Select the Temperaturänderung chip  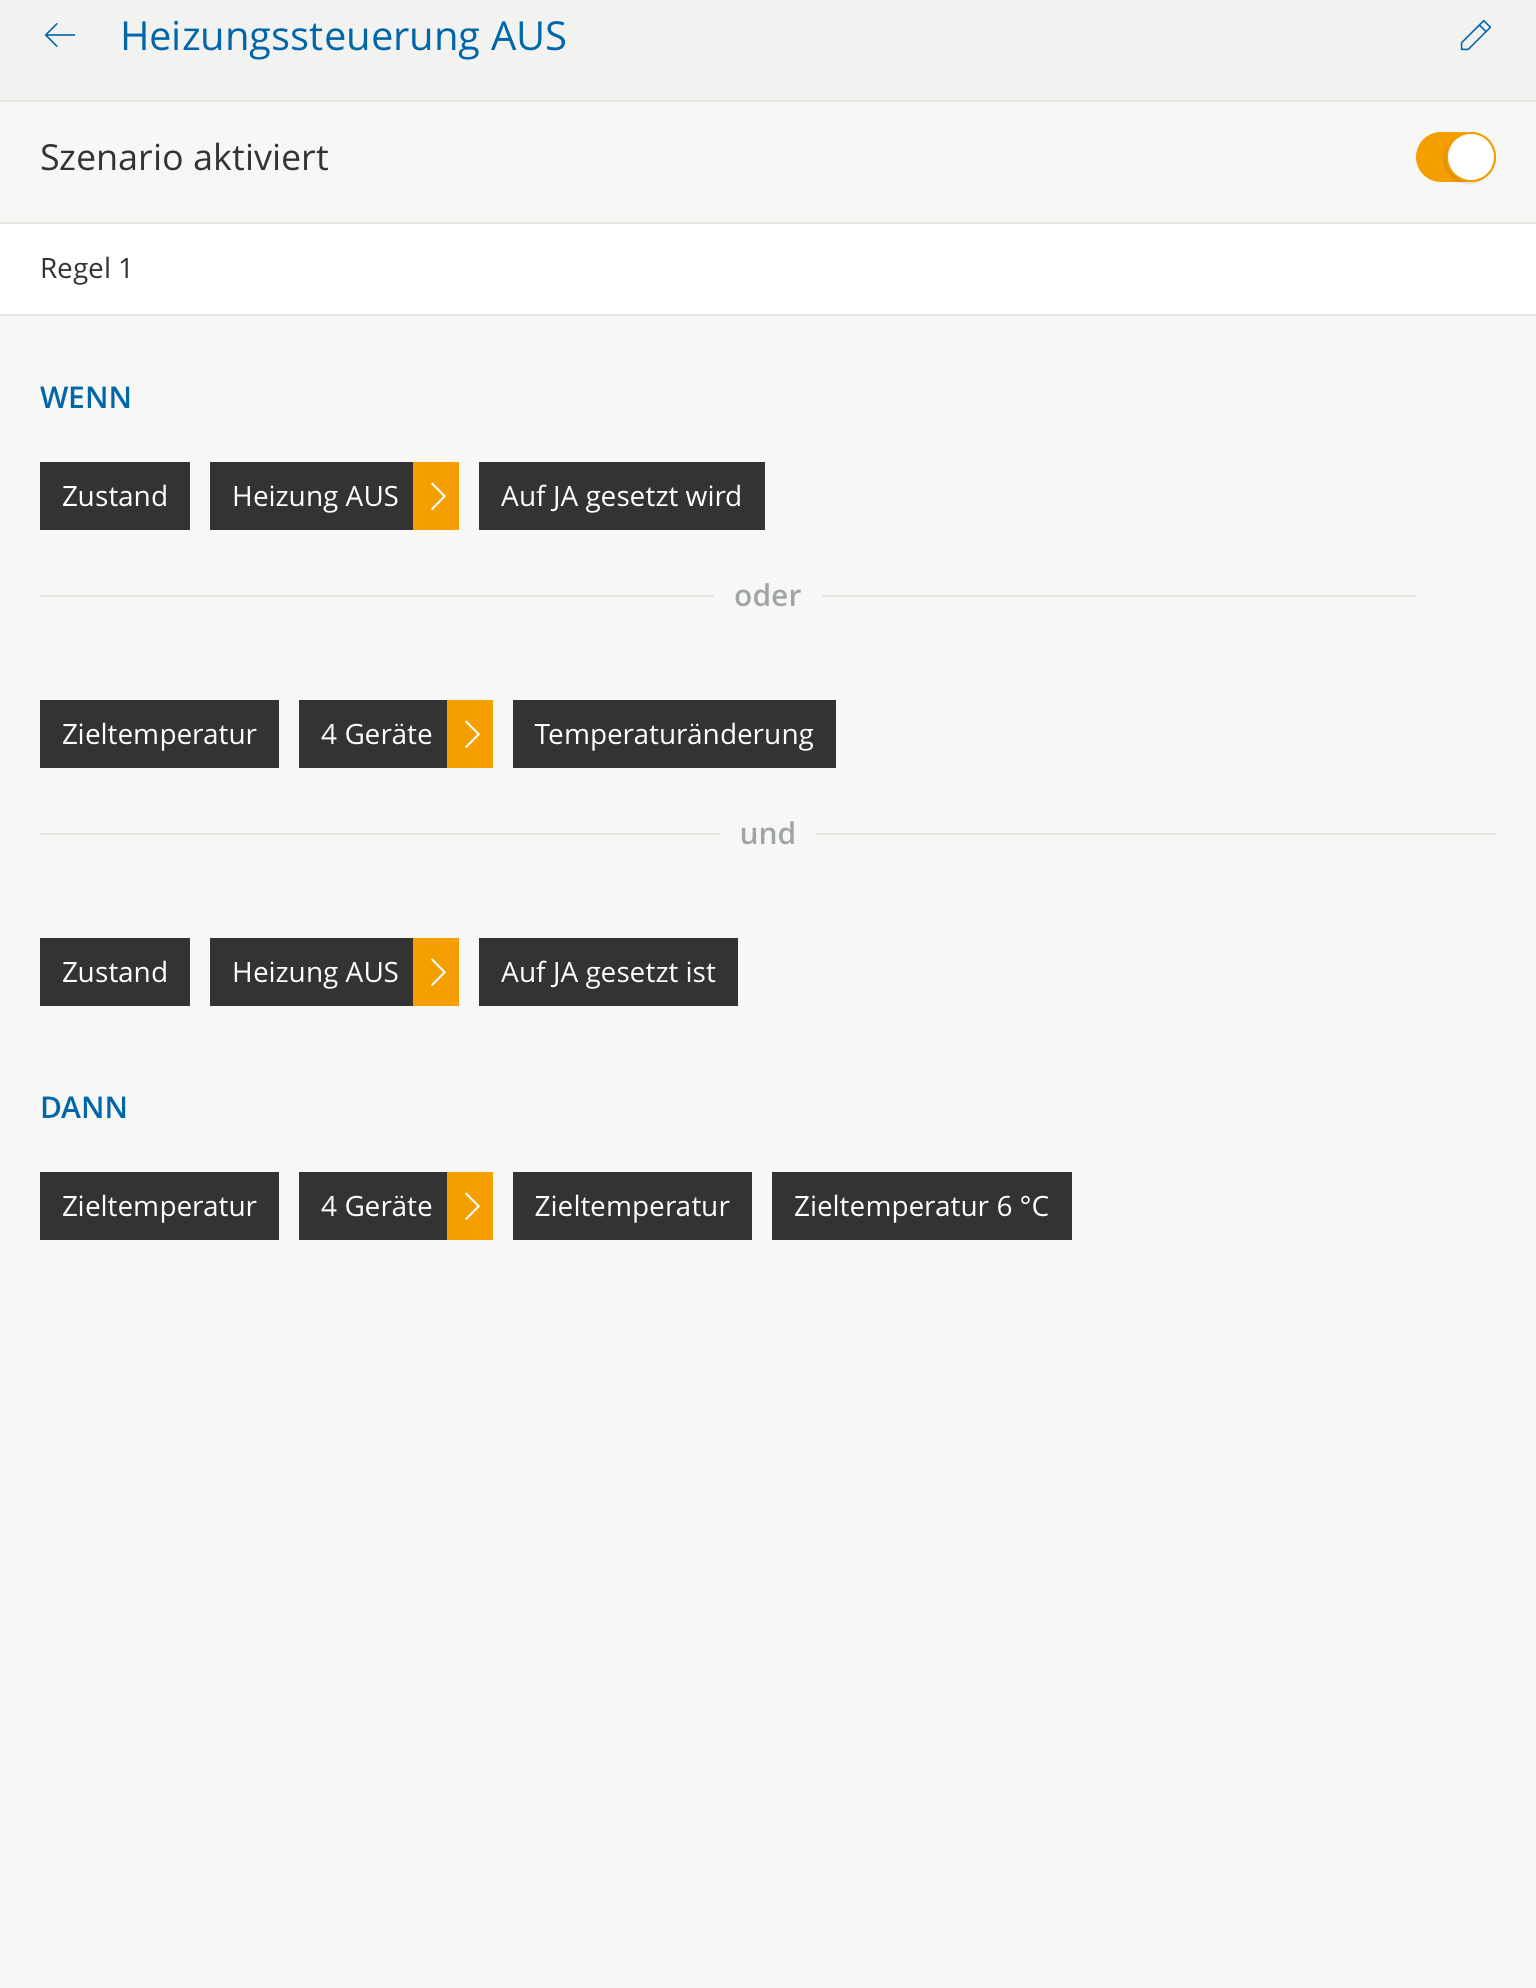click(674, 734)
